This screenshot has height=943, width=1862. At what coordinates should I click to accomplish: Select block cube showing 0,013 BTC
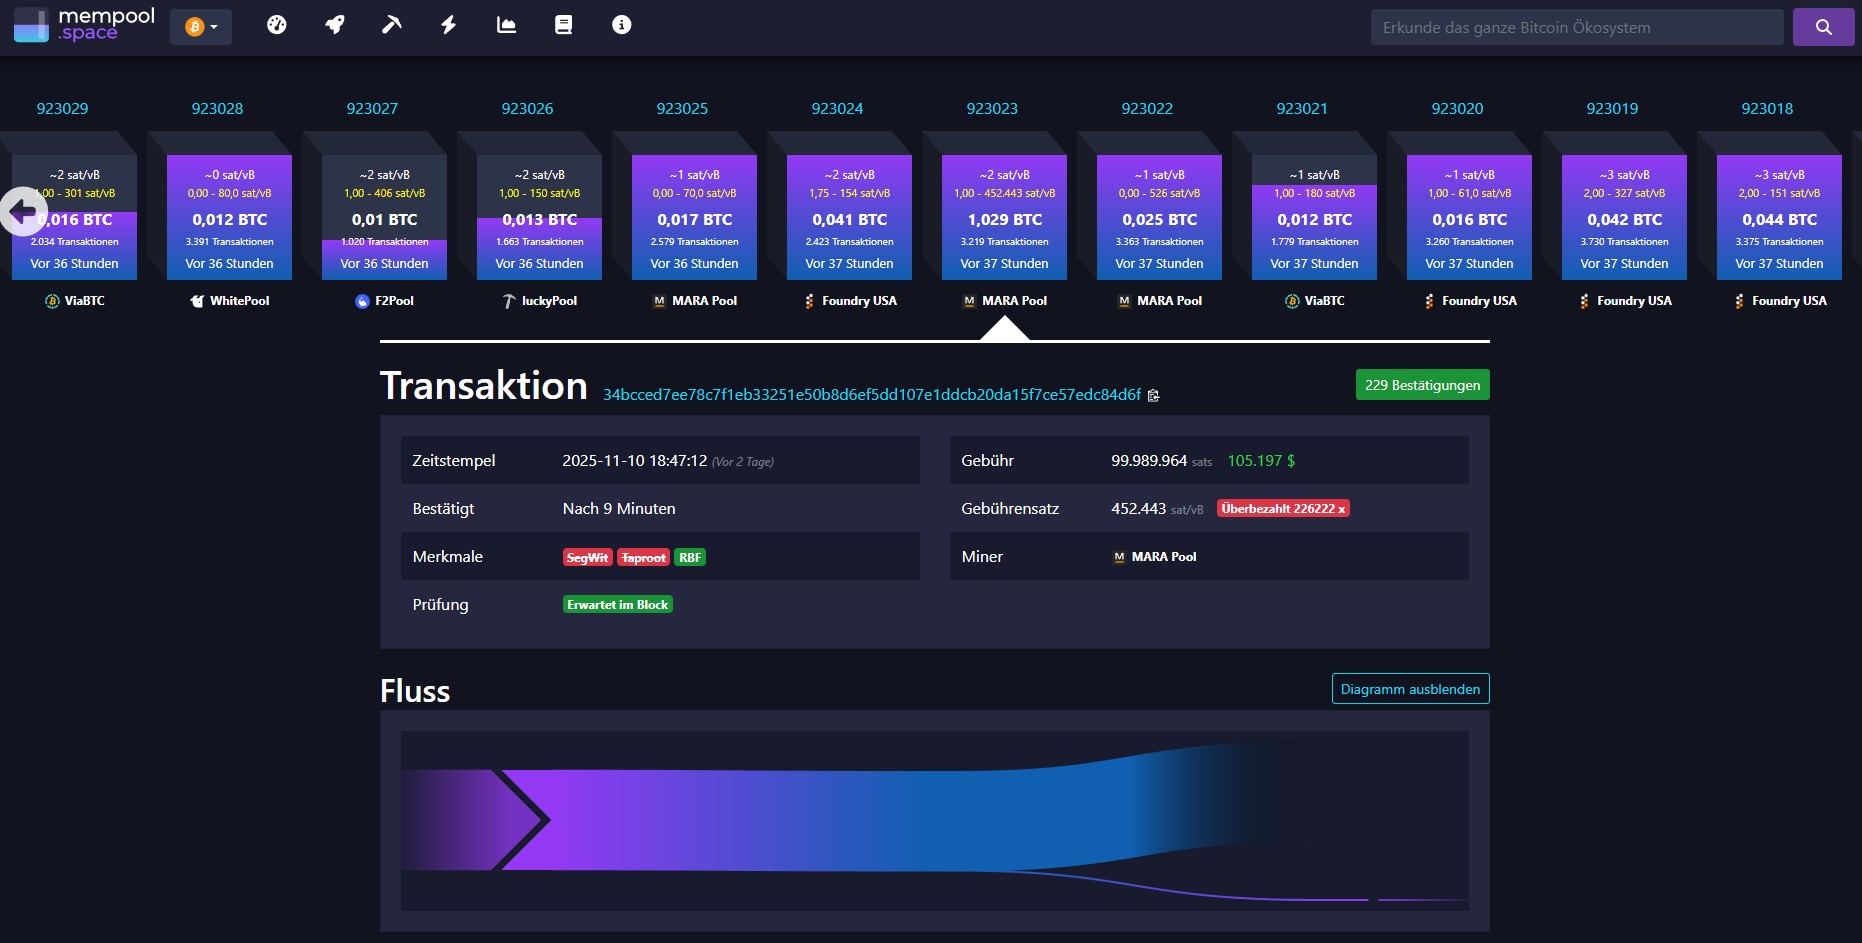point(539,217)
